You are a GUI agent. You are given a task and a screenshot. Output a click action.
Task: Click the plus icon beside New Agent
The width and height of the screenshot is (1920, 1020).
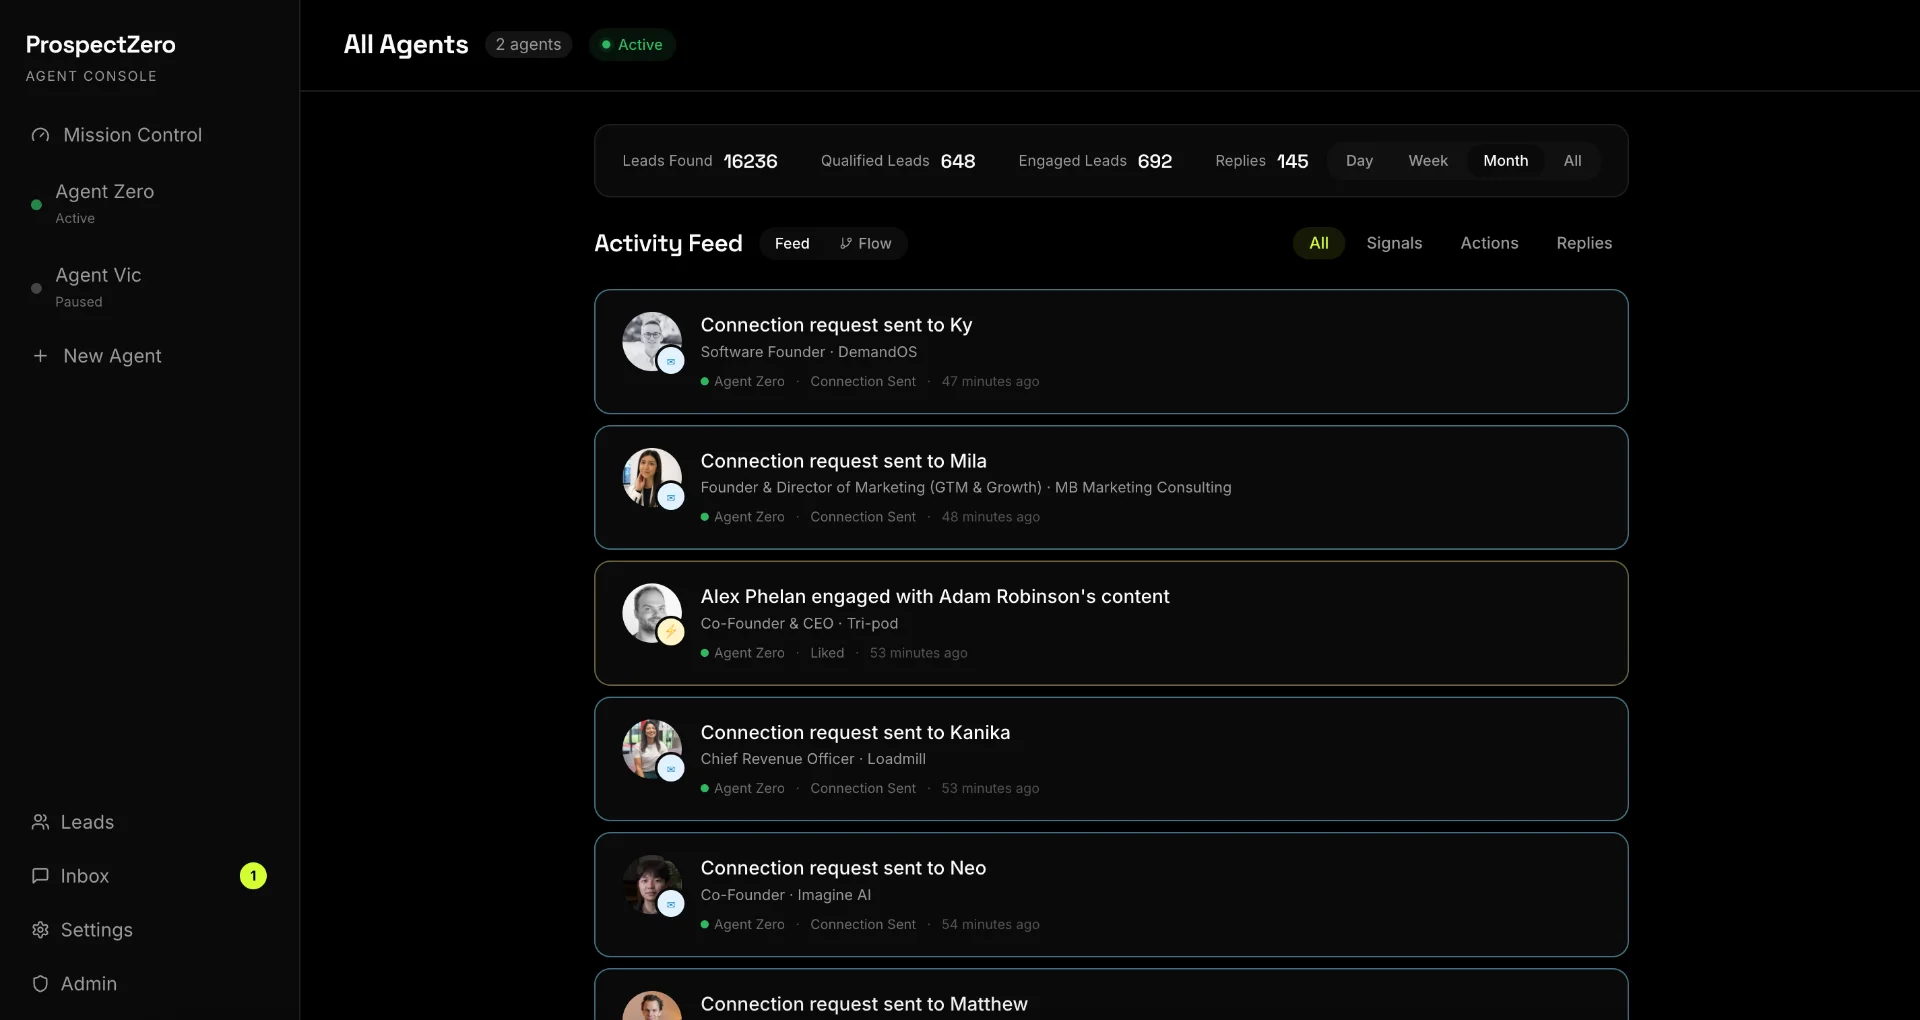(40, 356)
